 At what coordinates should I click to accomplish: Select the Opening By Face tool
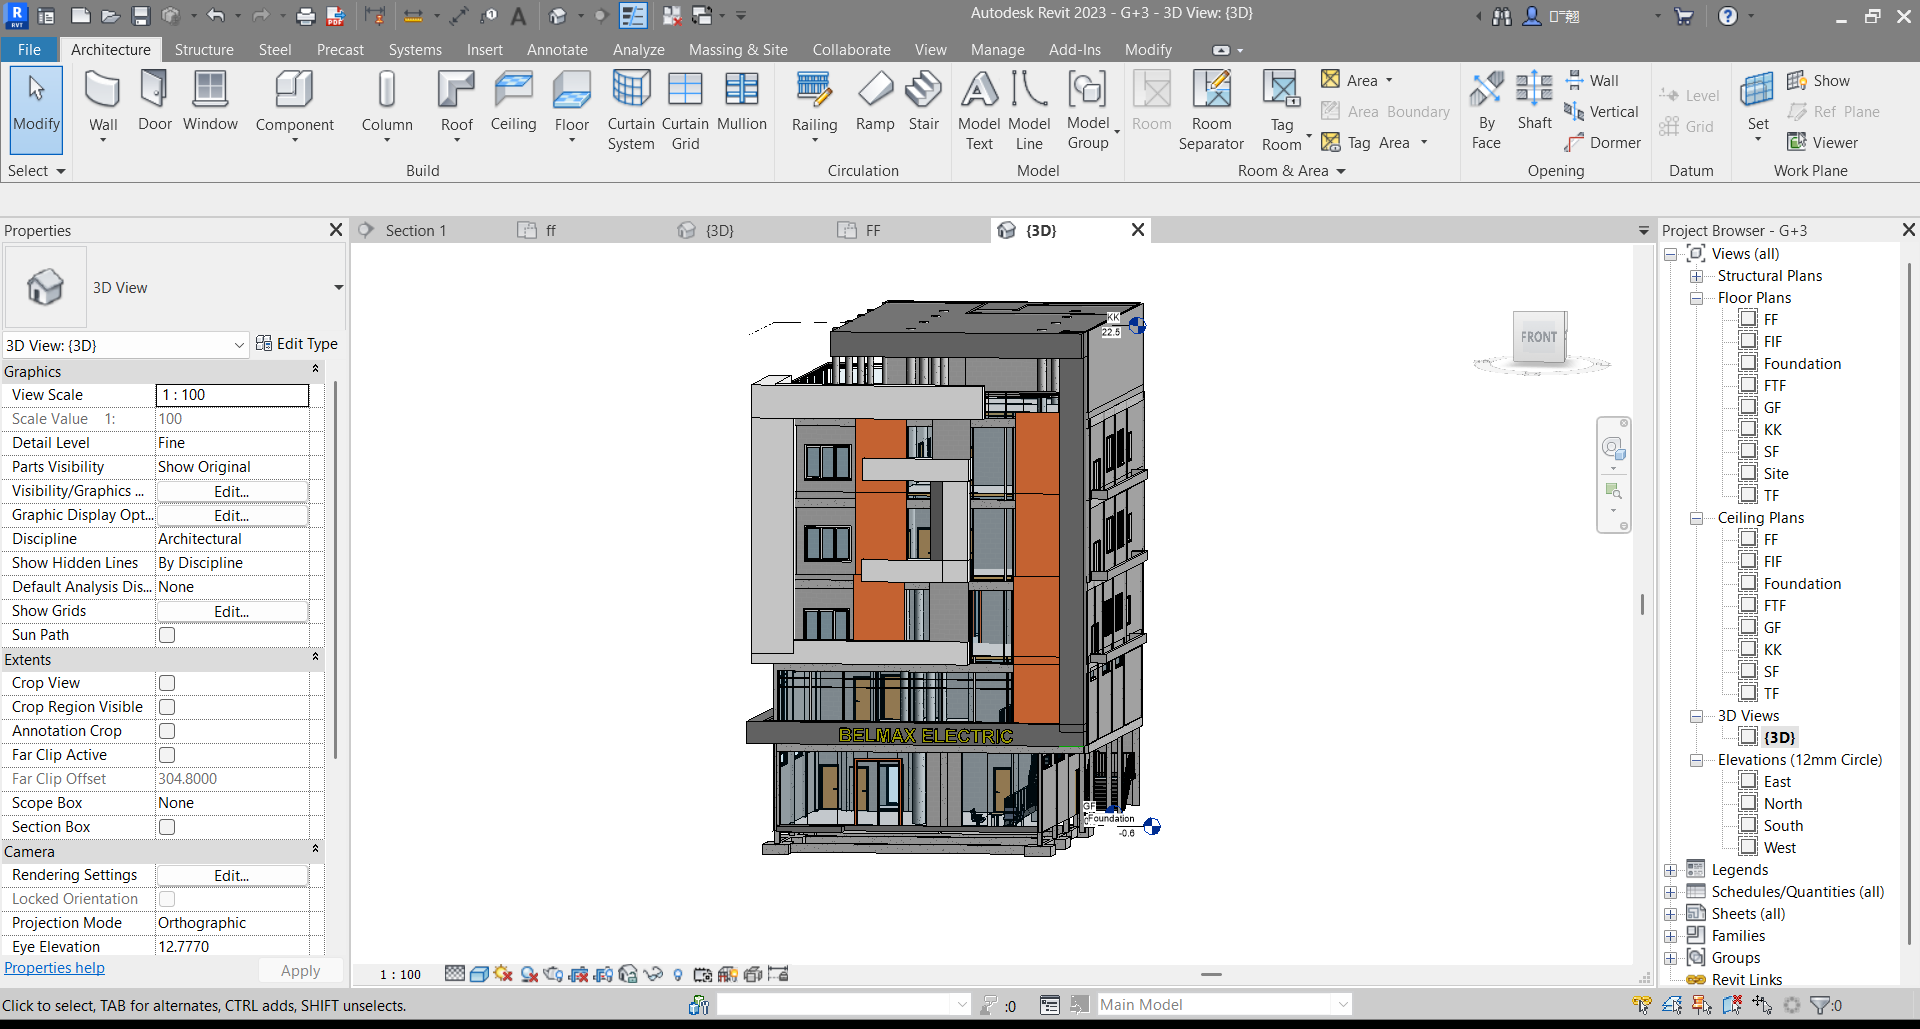point(1486,110)
